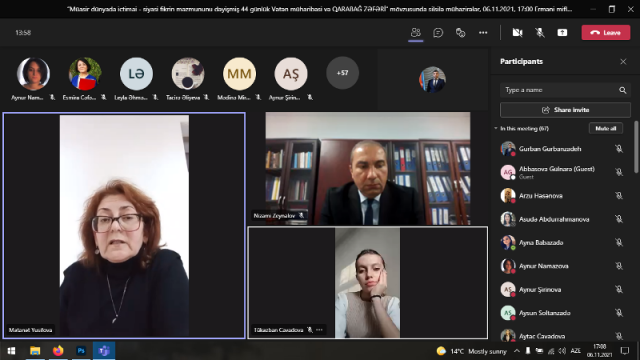Viewport: 640px width, 360px height.
Task: Open the share content tray icon
Action: point(562,33)
